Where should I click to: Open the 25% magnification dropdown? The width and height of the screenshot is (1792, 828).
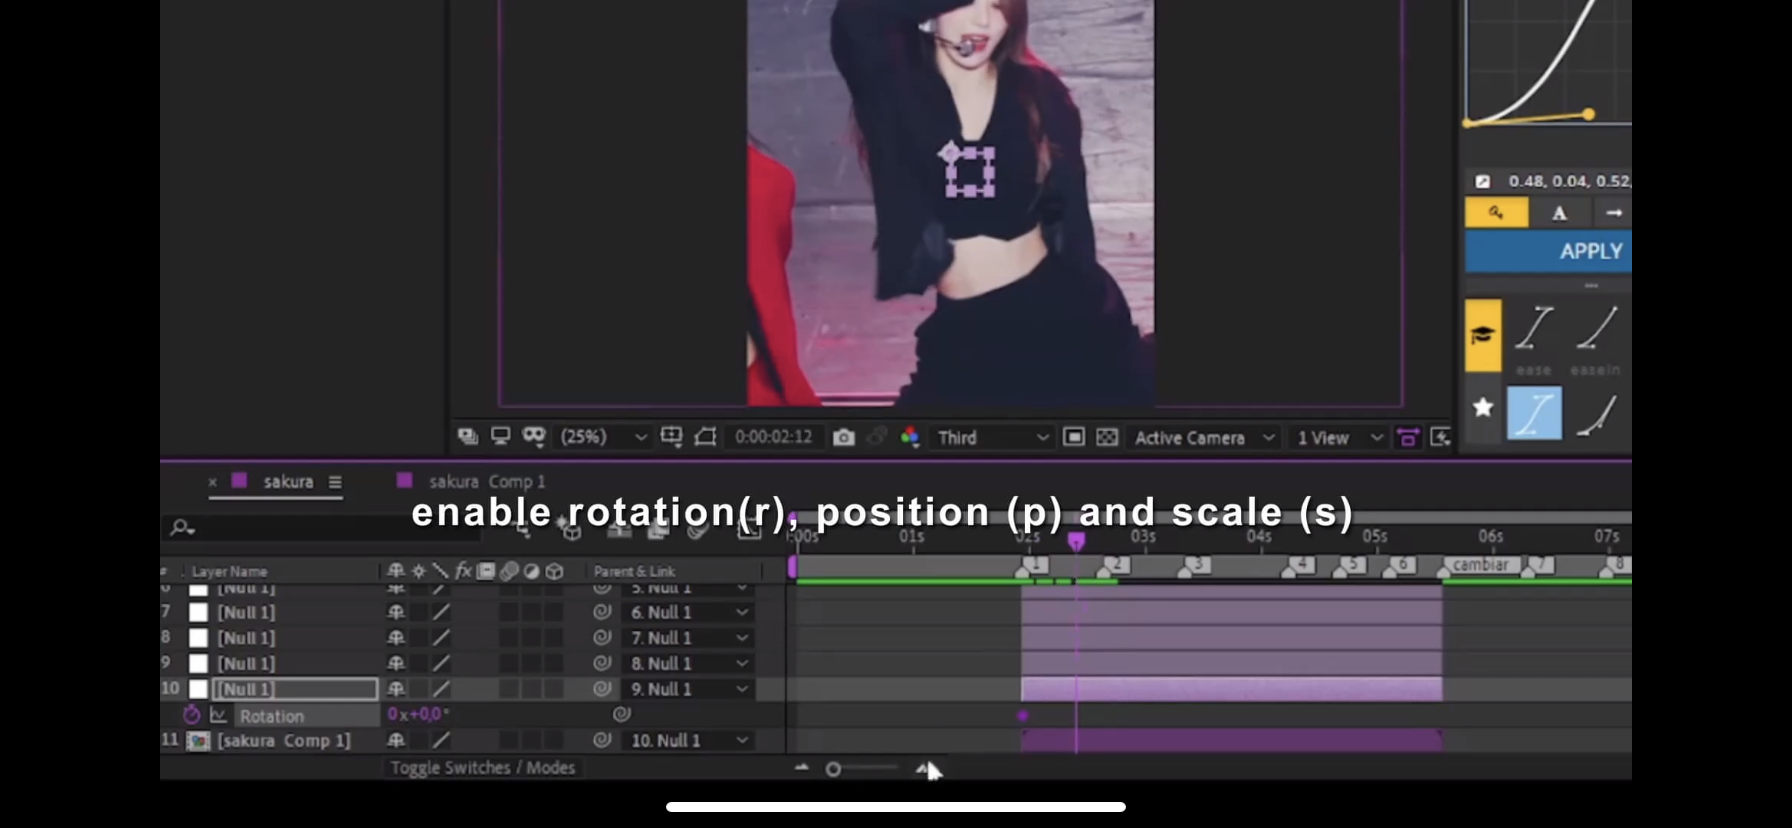pyautogui.click(x=604, y=437)
